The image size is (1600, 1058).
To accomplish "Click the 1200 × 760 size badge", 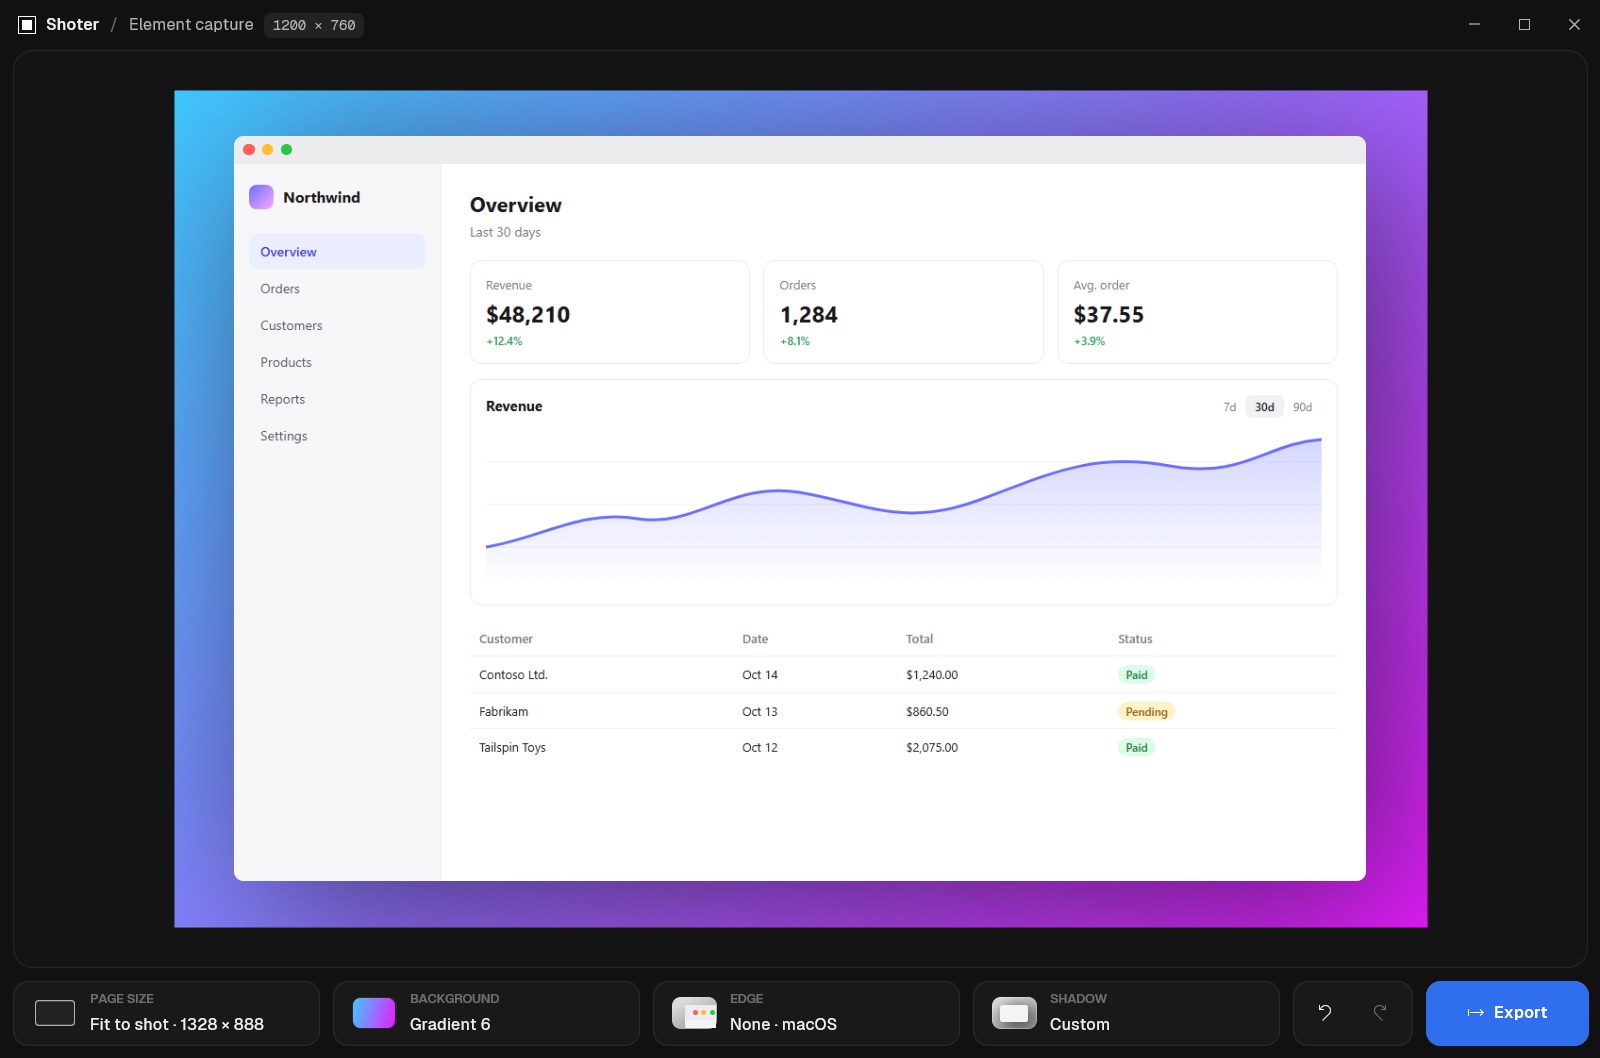I will click(x=314, y=25).
